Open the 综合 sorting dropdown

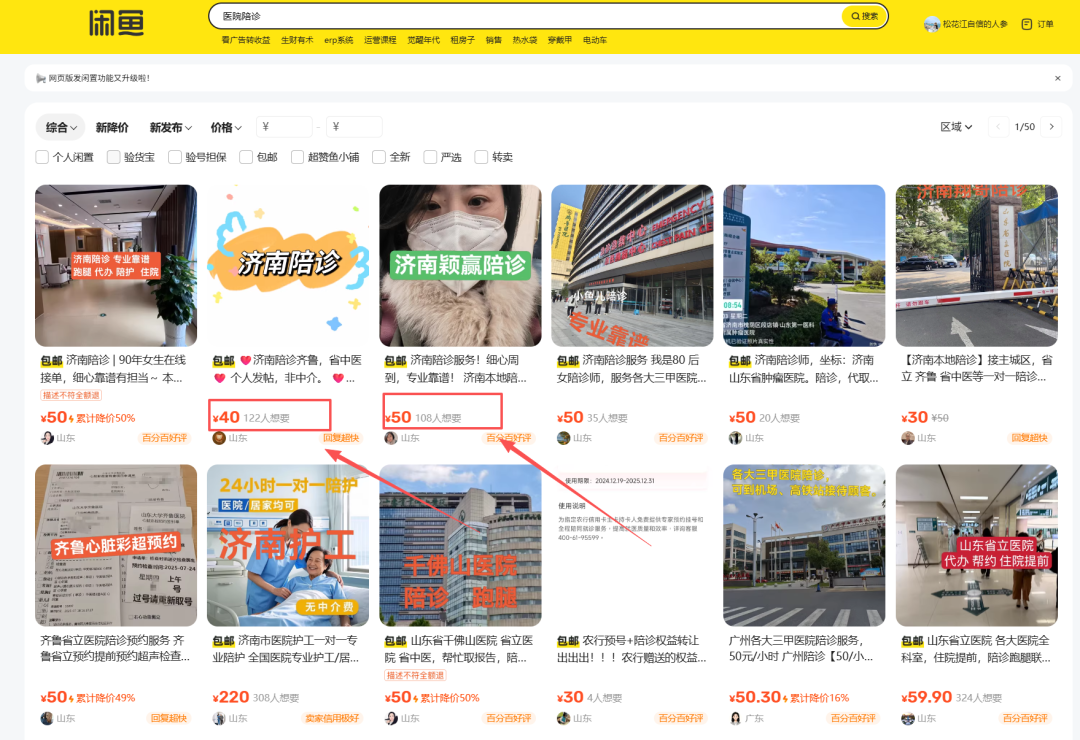click(60, 127)
